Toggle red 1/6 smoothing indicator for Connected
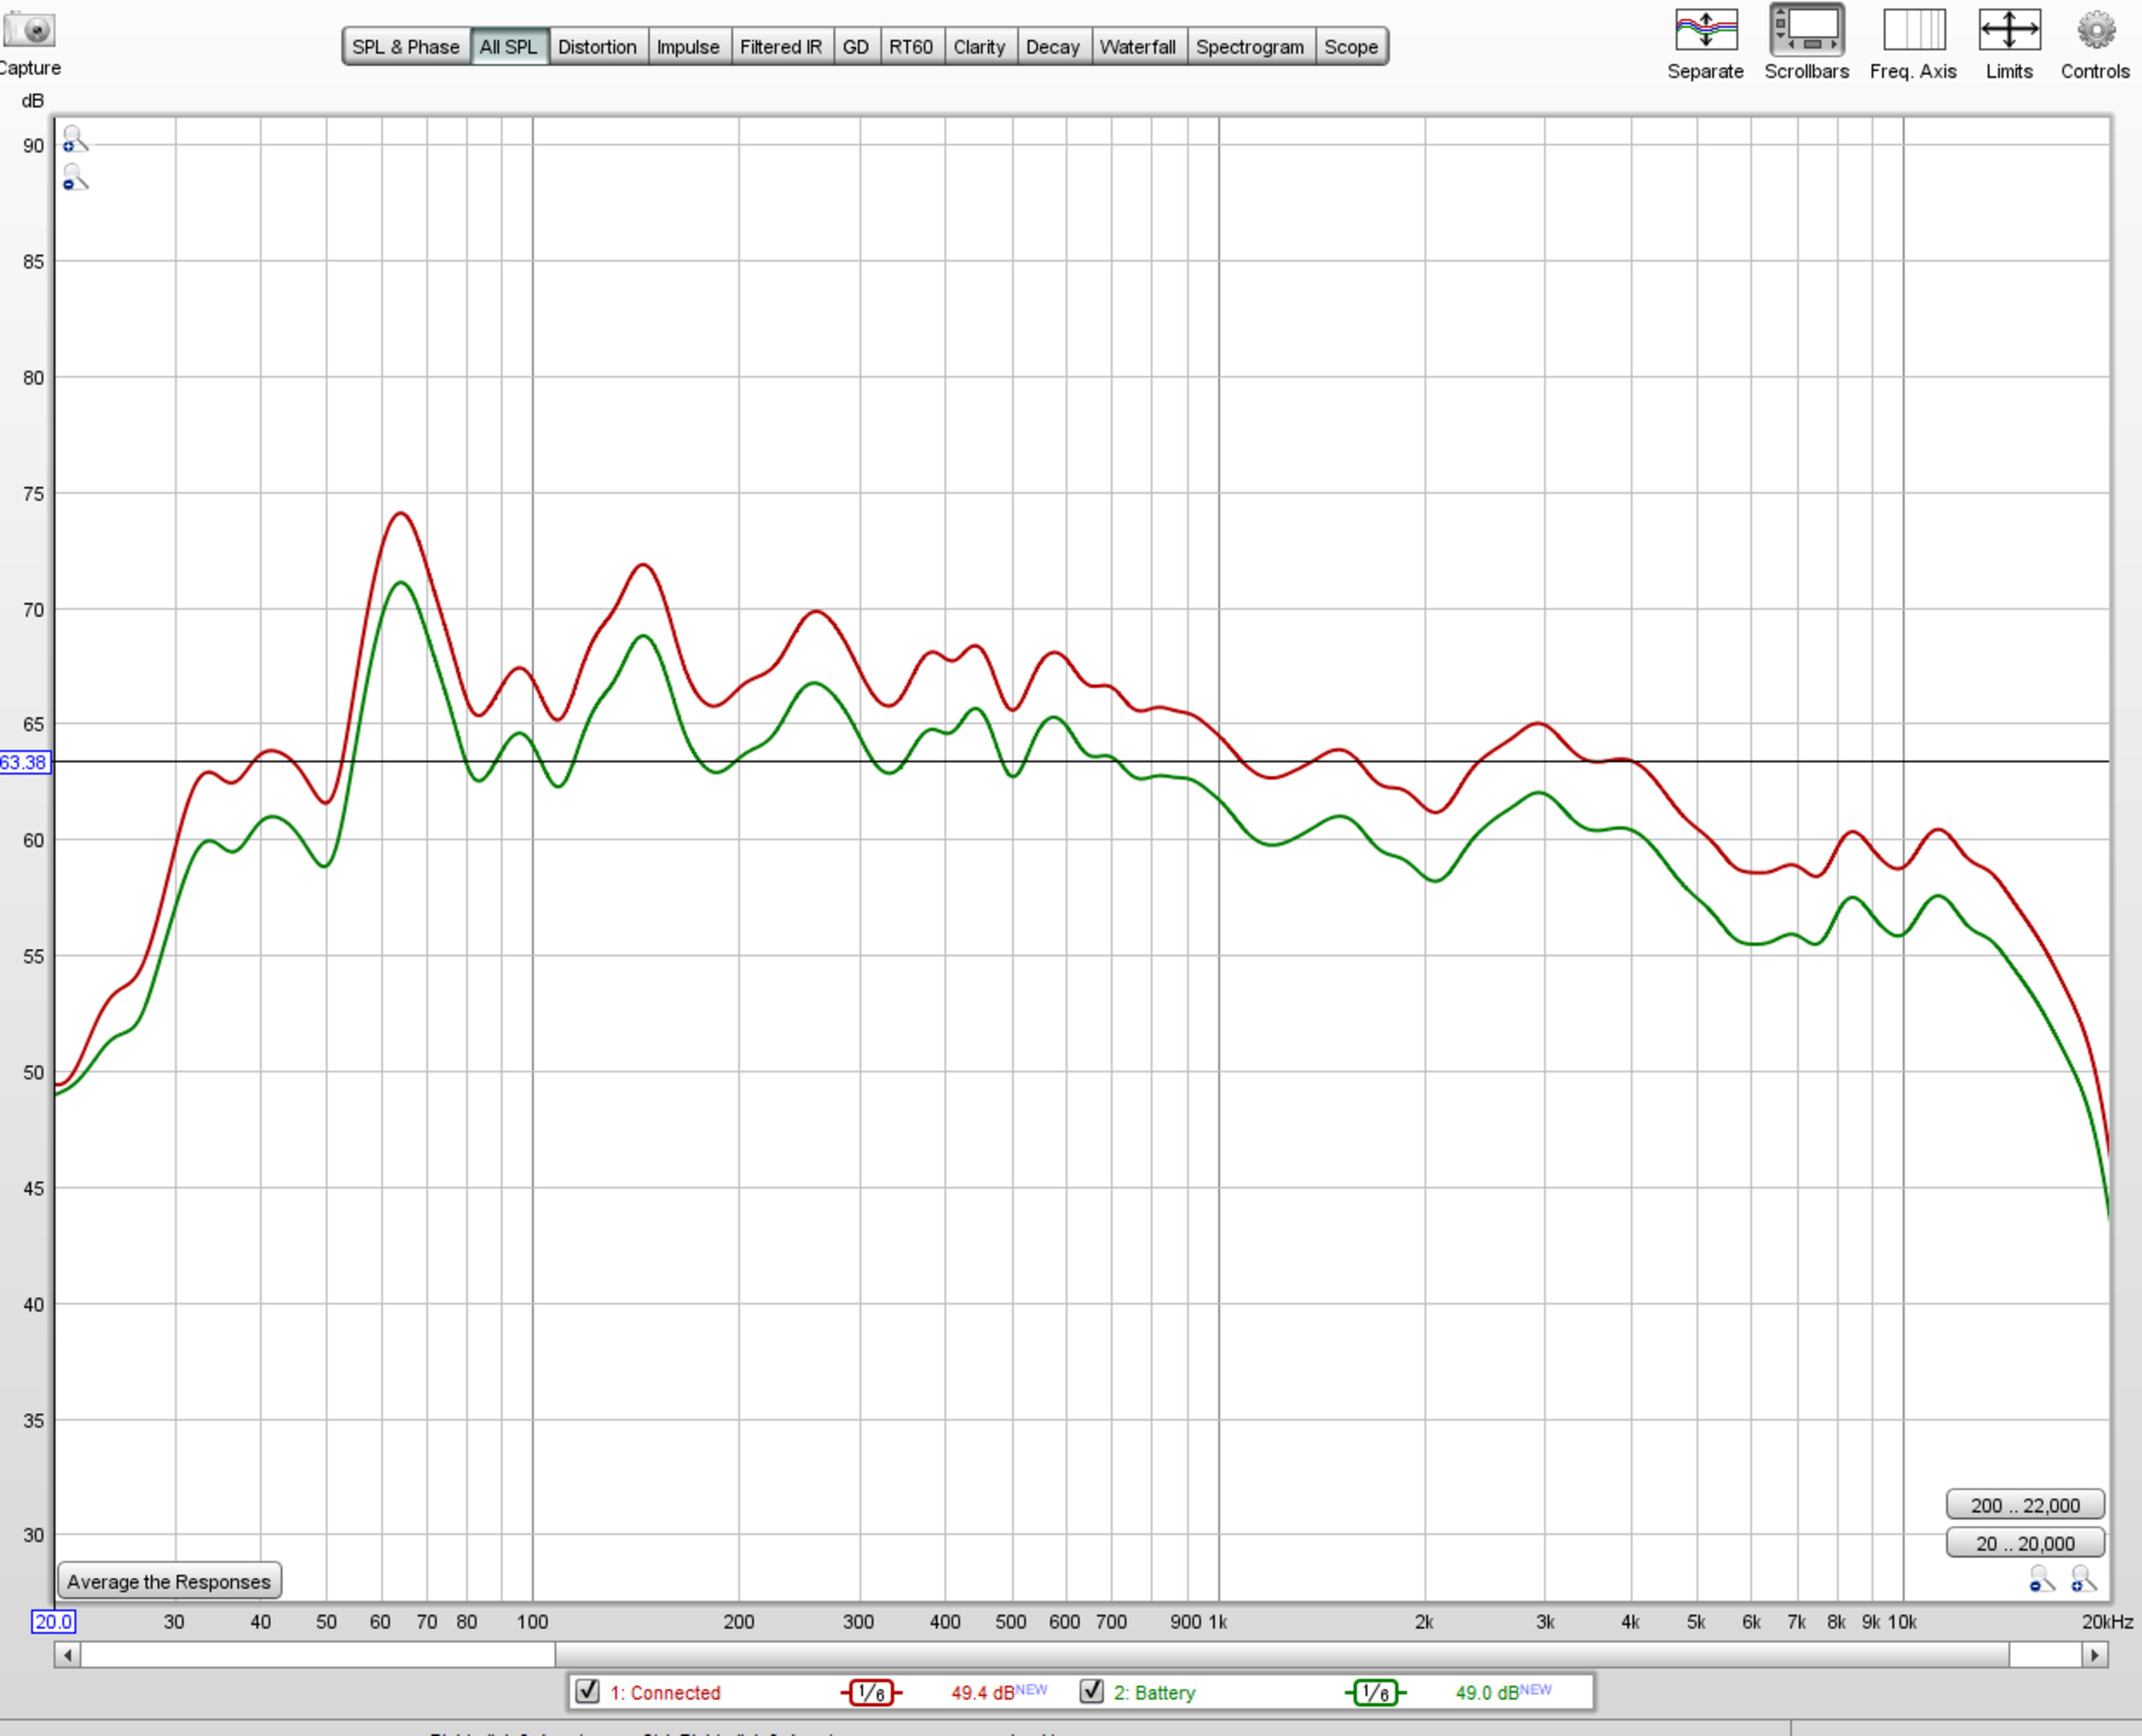 tap(871, 1692)
